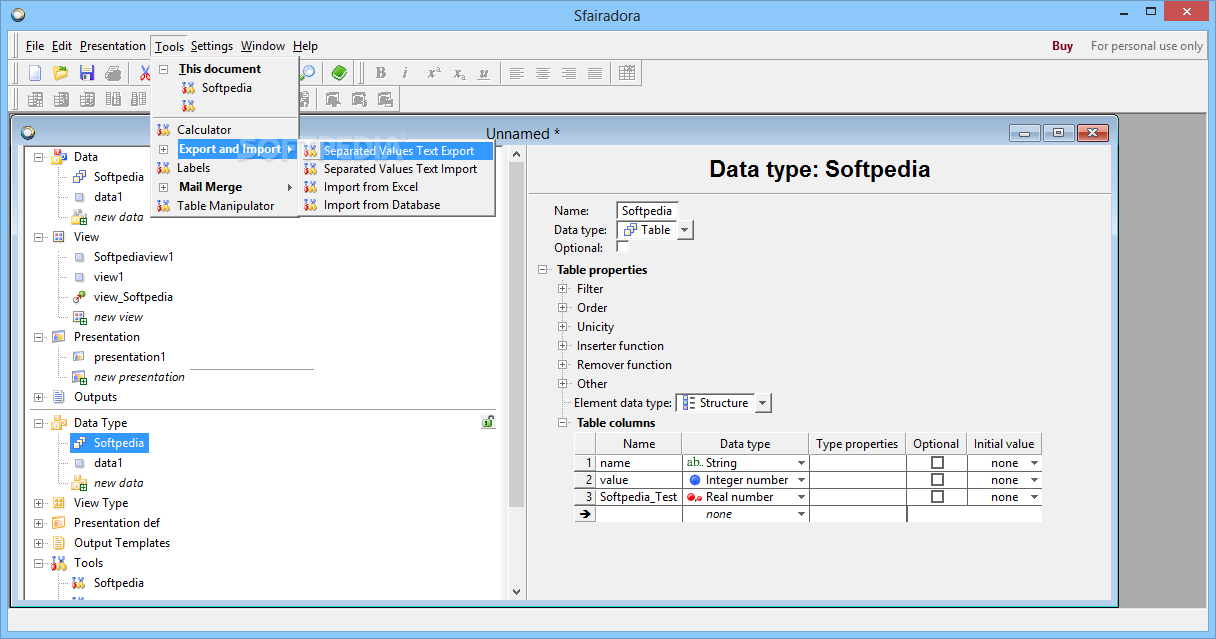Viewport: 1216px width, 639px height.
Task: Expand the Order property
Action: click(x=563, y=308)
